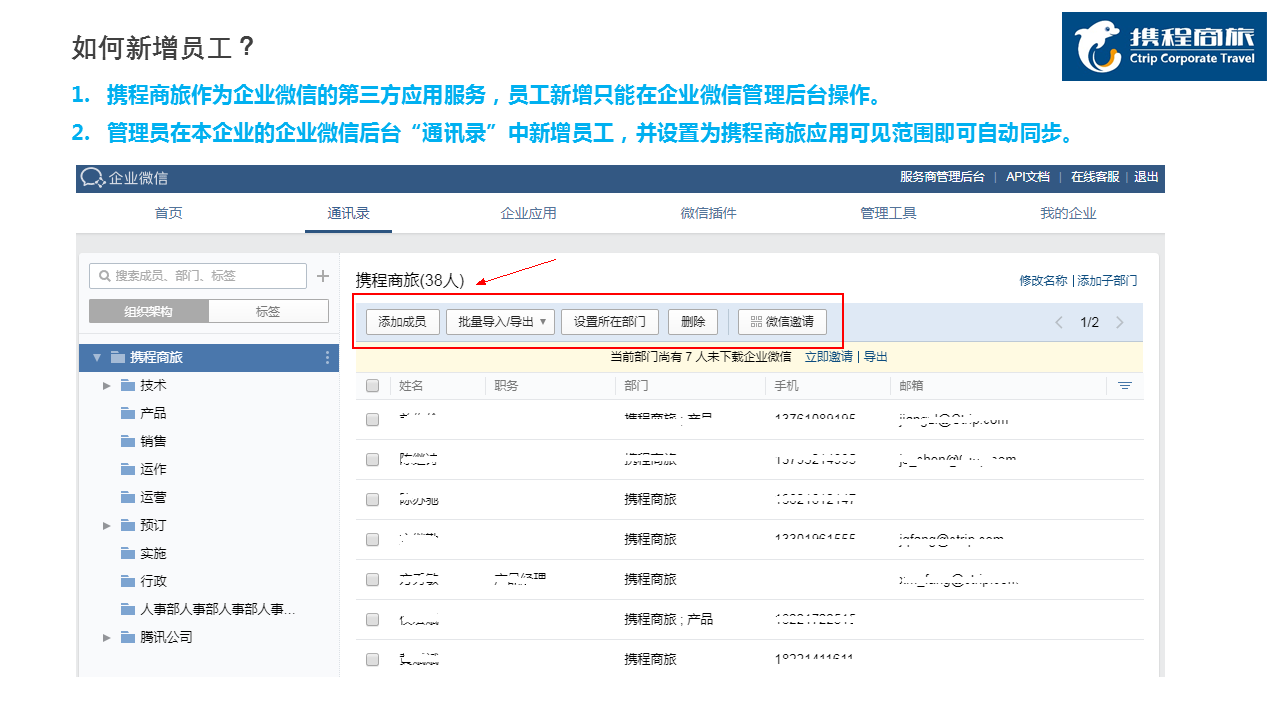Click the 产品 folder icon

click(x=127, y=413)
